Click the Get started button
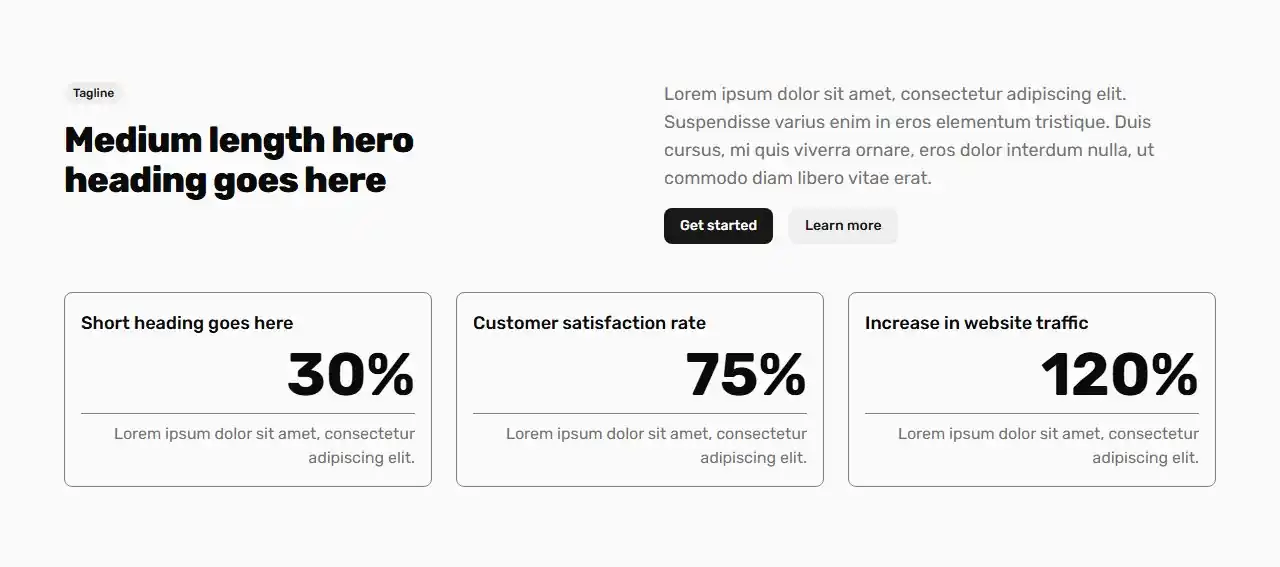Viewport: 1280px width, 567px height. click(718, 226)
